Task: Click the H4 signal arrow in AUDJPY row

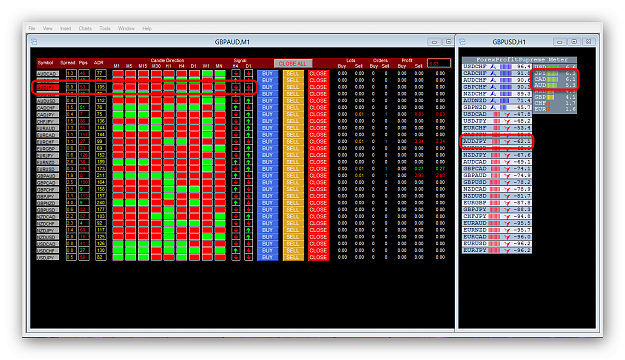Action: 236,87
